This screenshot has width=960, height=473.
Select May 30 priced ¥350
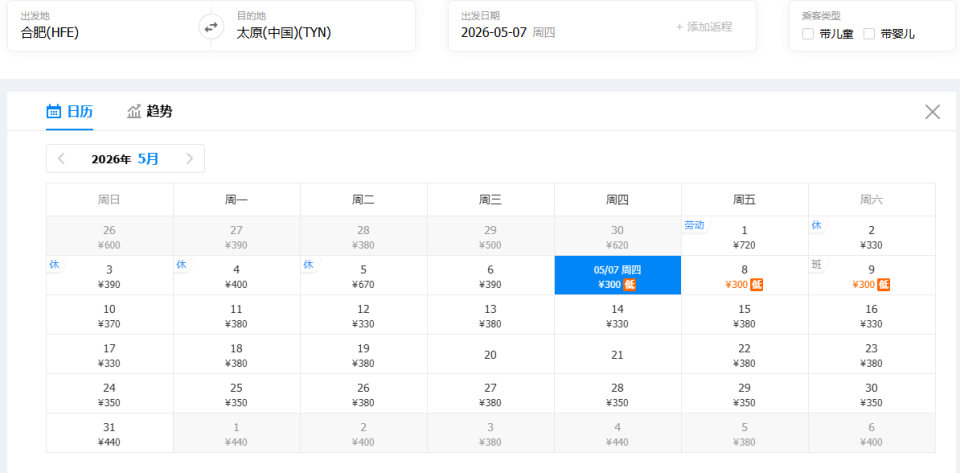coord(872,394)
